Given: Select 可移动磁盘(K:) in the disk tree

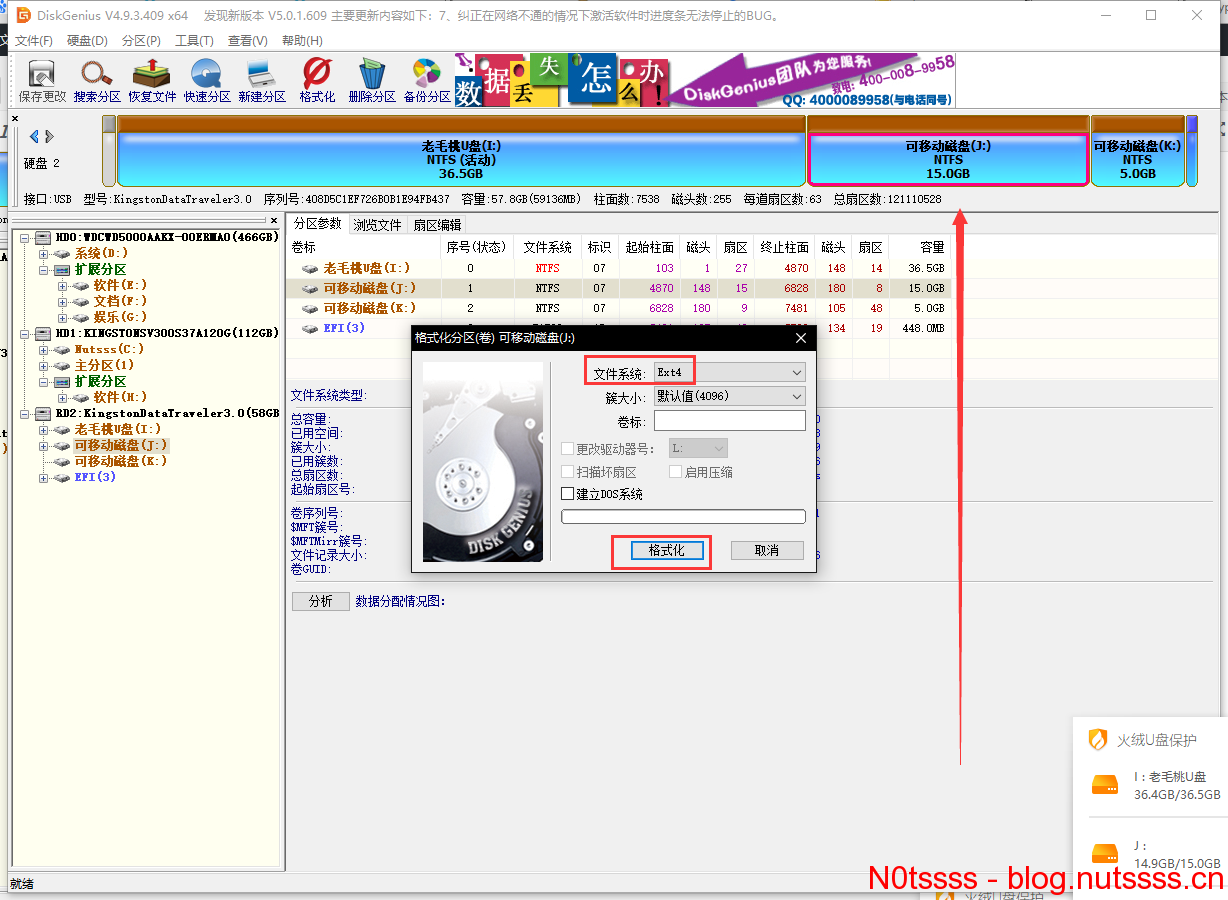Looking at the screenshot, I should [121, 461].
